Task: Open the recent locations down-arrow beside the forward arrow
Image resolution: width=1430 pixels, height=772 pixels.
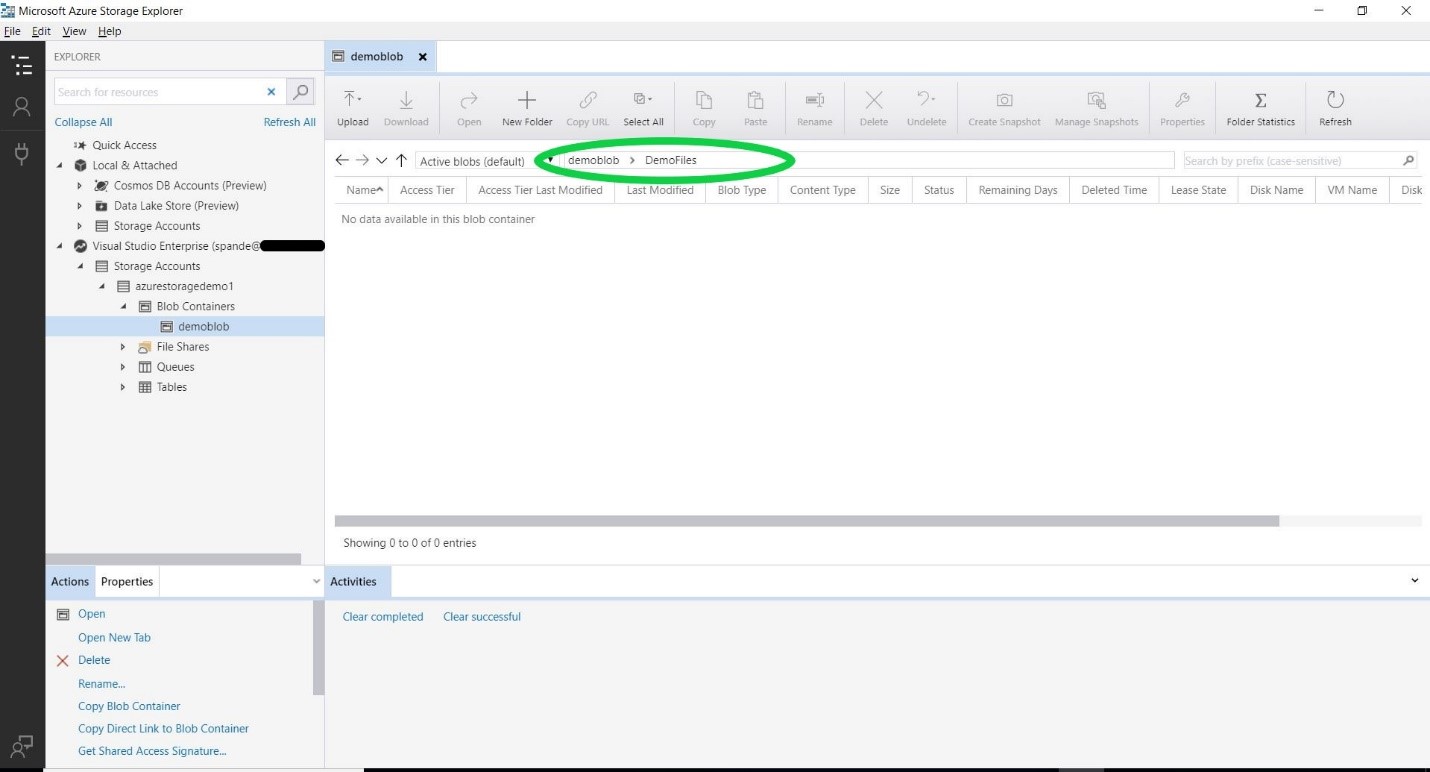Action: point(381,160)
